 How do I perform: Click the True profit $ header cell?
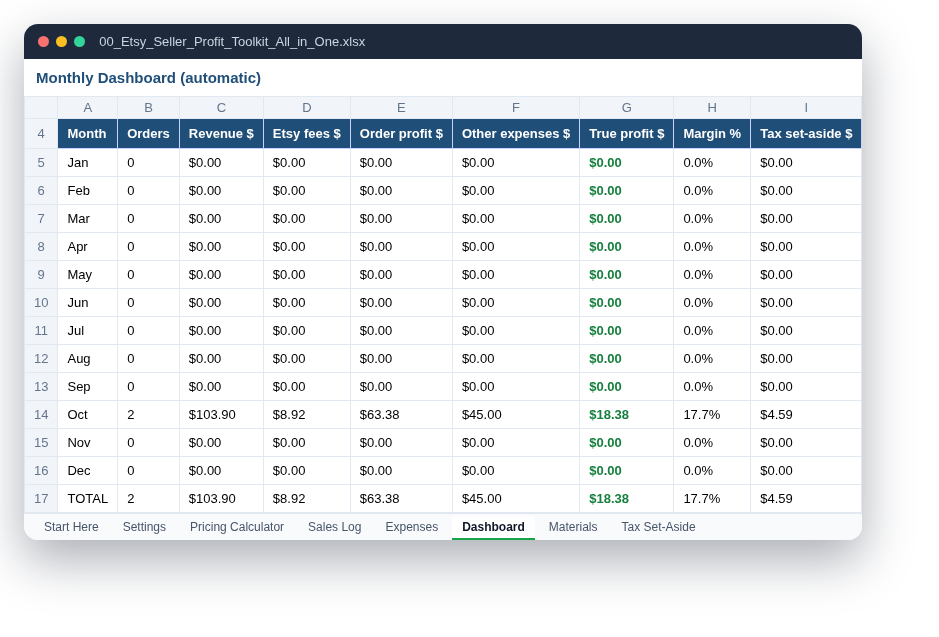(x=626, y=134)
